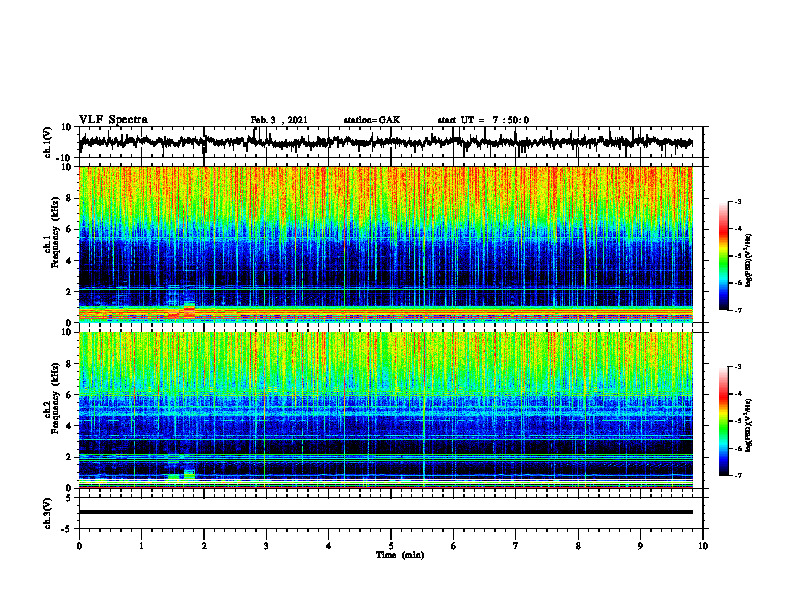The image size is (792, 612).
Task: Pick the ch.1 spectrogram color scale bar
Action: click(724, 256)
